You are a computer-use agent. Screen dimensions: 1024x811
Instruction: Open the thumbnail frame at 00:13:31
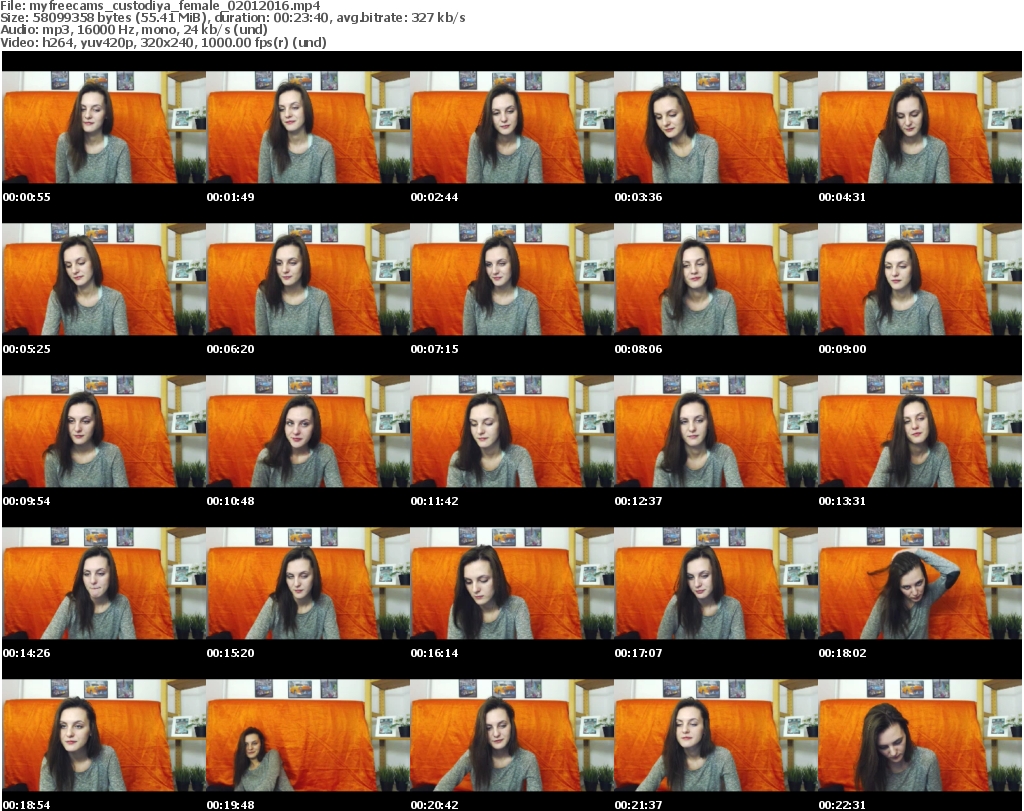coord(920,432)
